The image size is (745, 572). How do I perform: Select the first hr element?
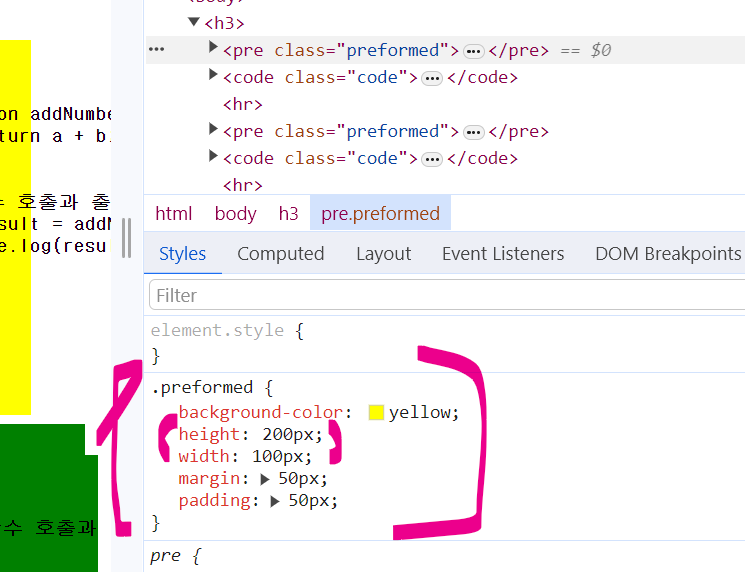click(x=243, y=105)
